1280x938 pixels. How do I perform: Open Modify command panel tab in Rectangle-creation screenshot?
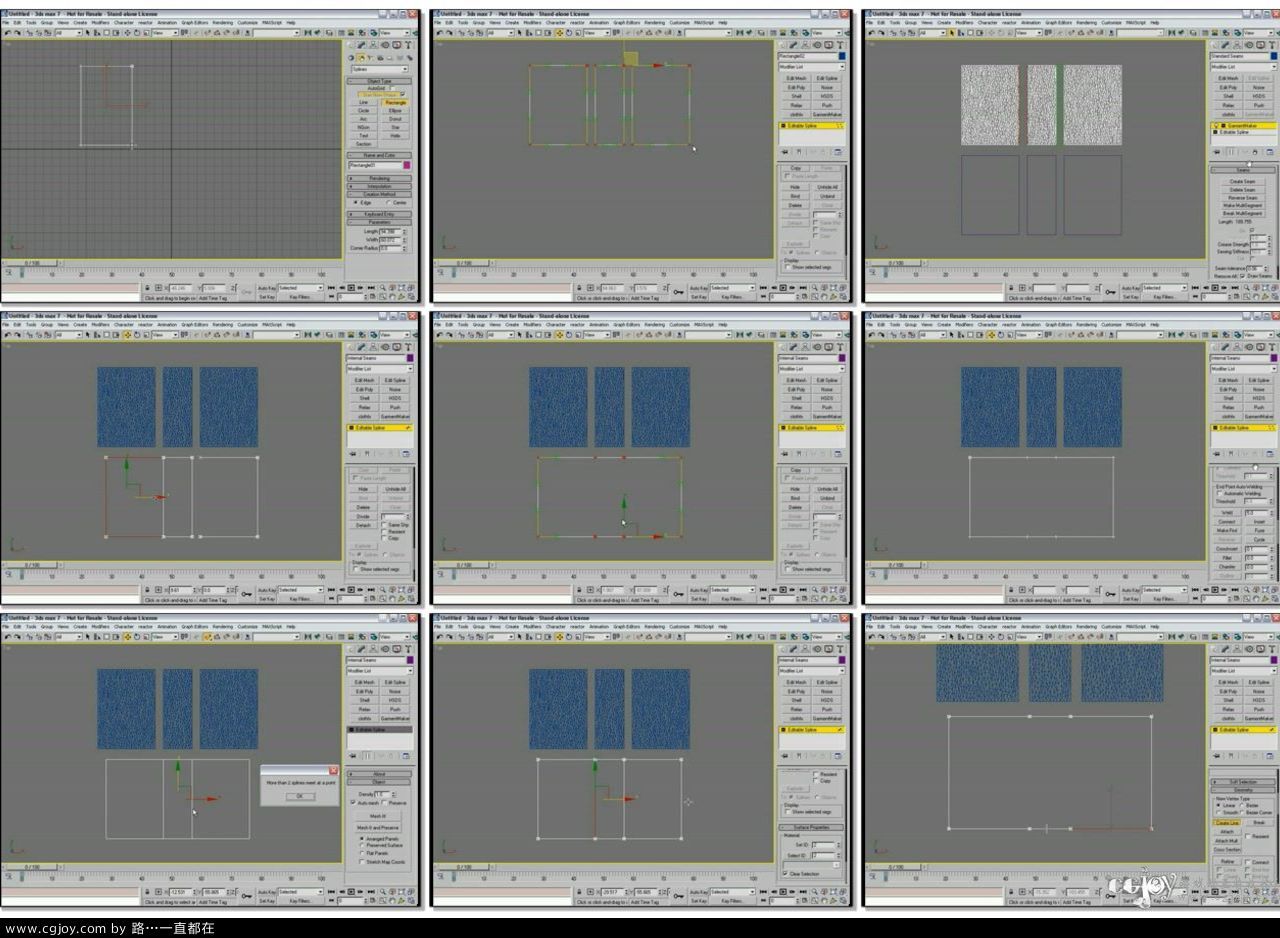coord(362,45)
